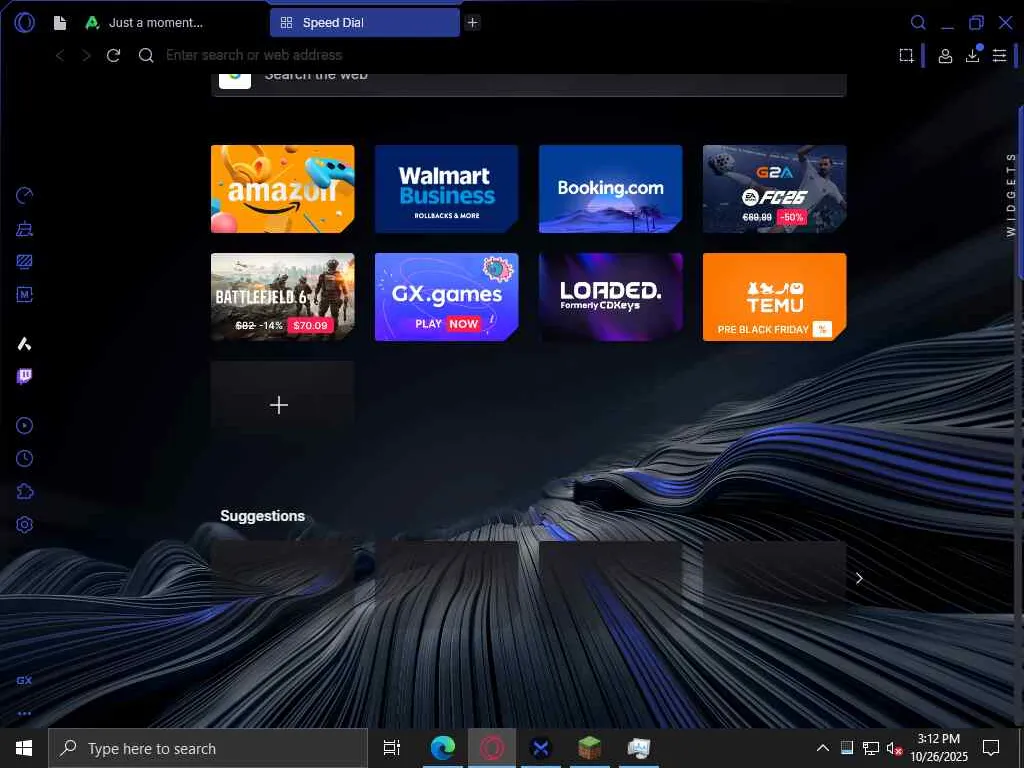Screen dimensions: 1024x768
Task: Open Extensions cube icon in sidebar
Action: tap(24, 491)
